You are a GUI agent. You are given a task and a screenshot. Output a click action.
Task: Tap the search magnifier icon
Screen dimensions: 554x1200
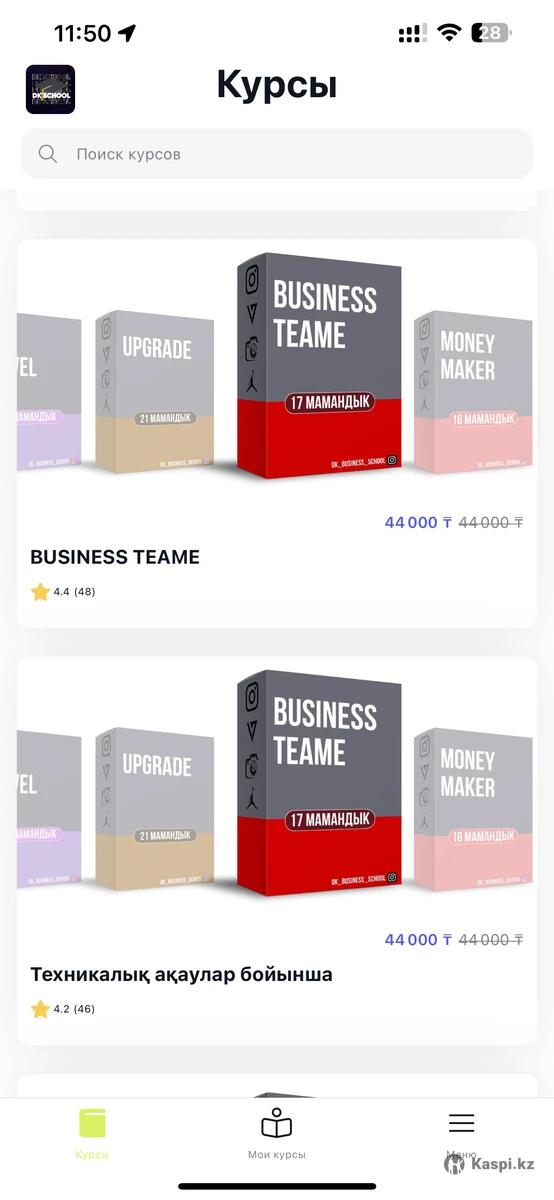point(47,154)
